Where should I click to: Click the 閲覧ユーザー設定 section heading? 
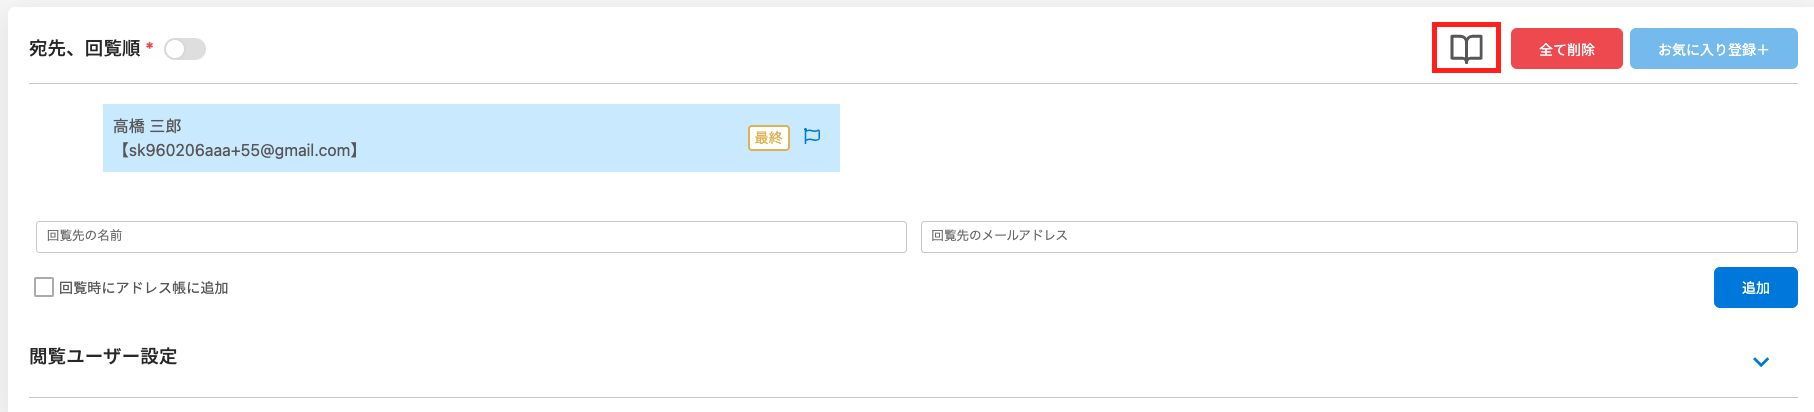click(x=103, y=356)
